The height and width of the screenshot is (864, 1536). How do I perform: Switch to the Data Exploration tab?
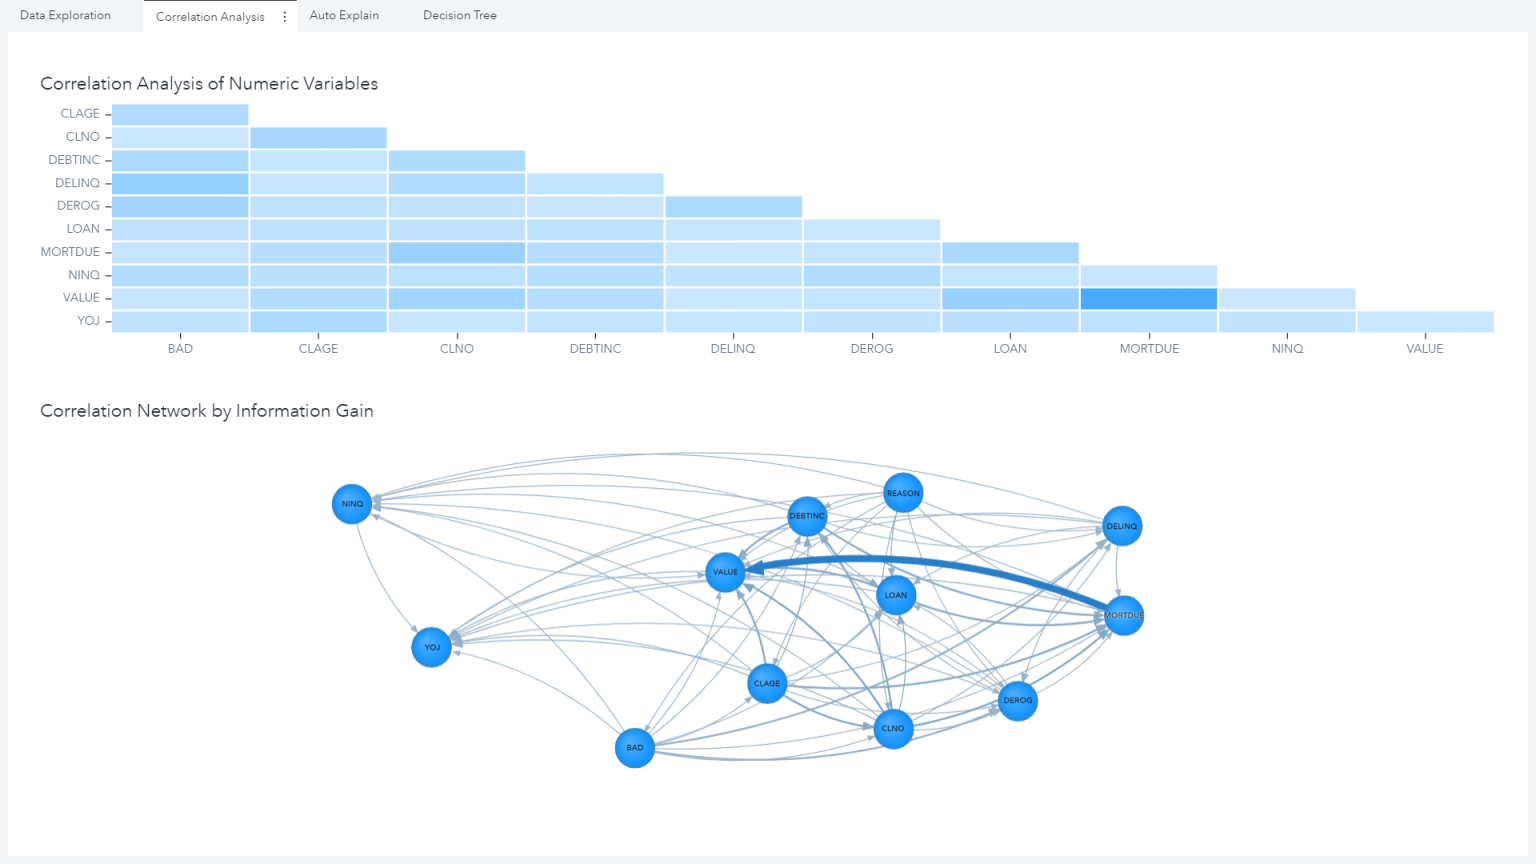pyautogui.click(x=66, y=15)
